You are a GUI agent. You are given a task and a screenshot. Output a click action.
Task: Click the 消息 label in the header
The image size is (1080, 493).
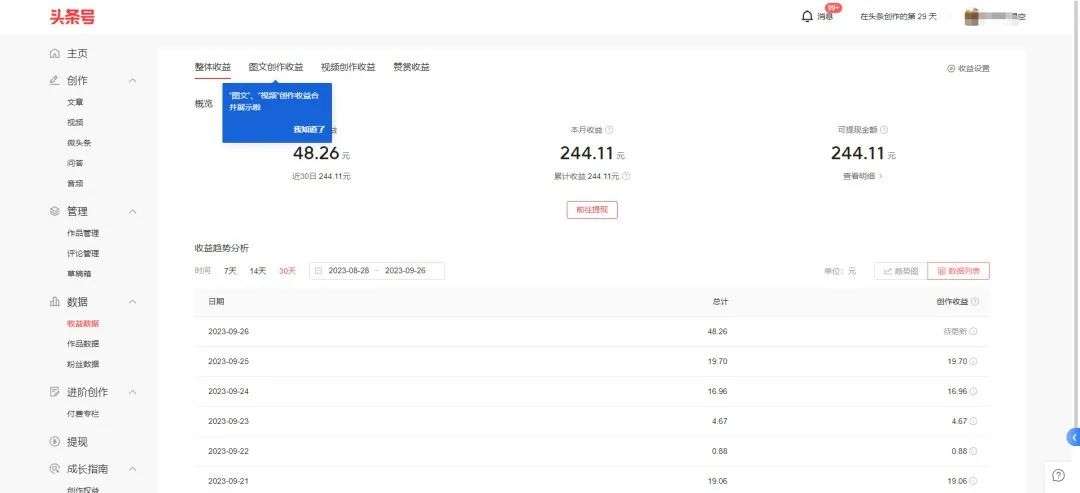(825, 17)
